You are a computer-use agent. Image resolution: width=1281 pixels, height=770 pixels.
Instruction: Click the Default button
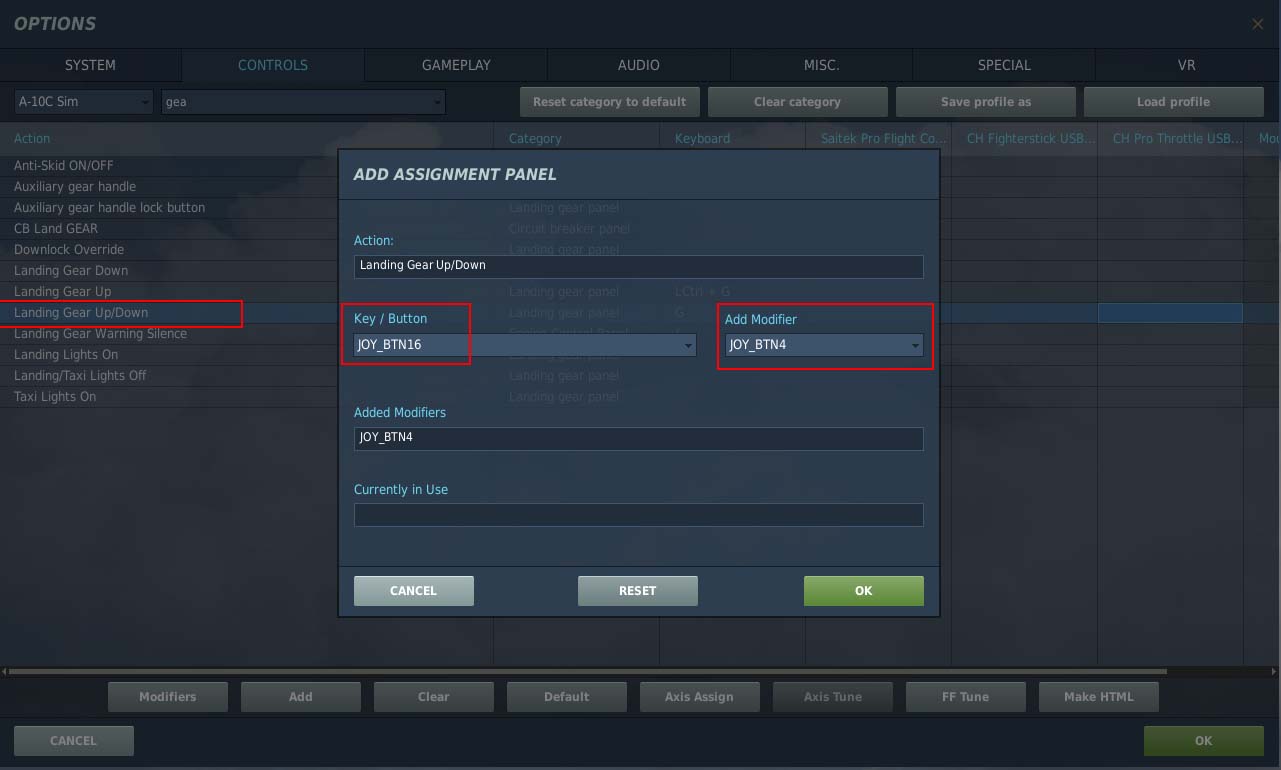pos(567,697)
